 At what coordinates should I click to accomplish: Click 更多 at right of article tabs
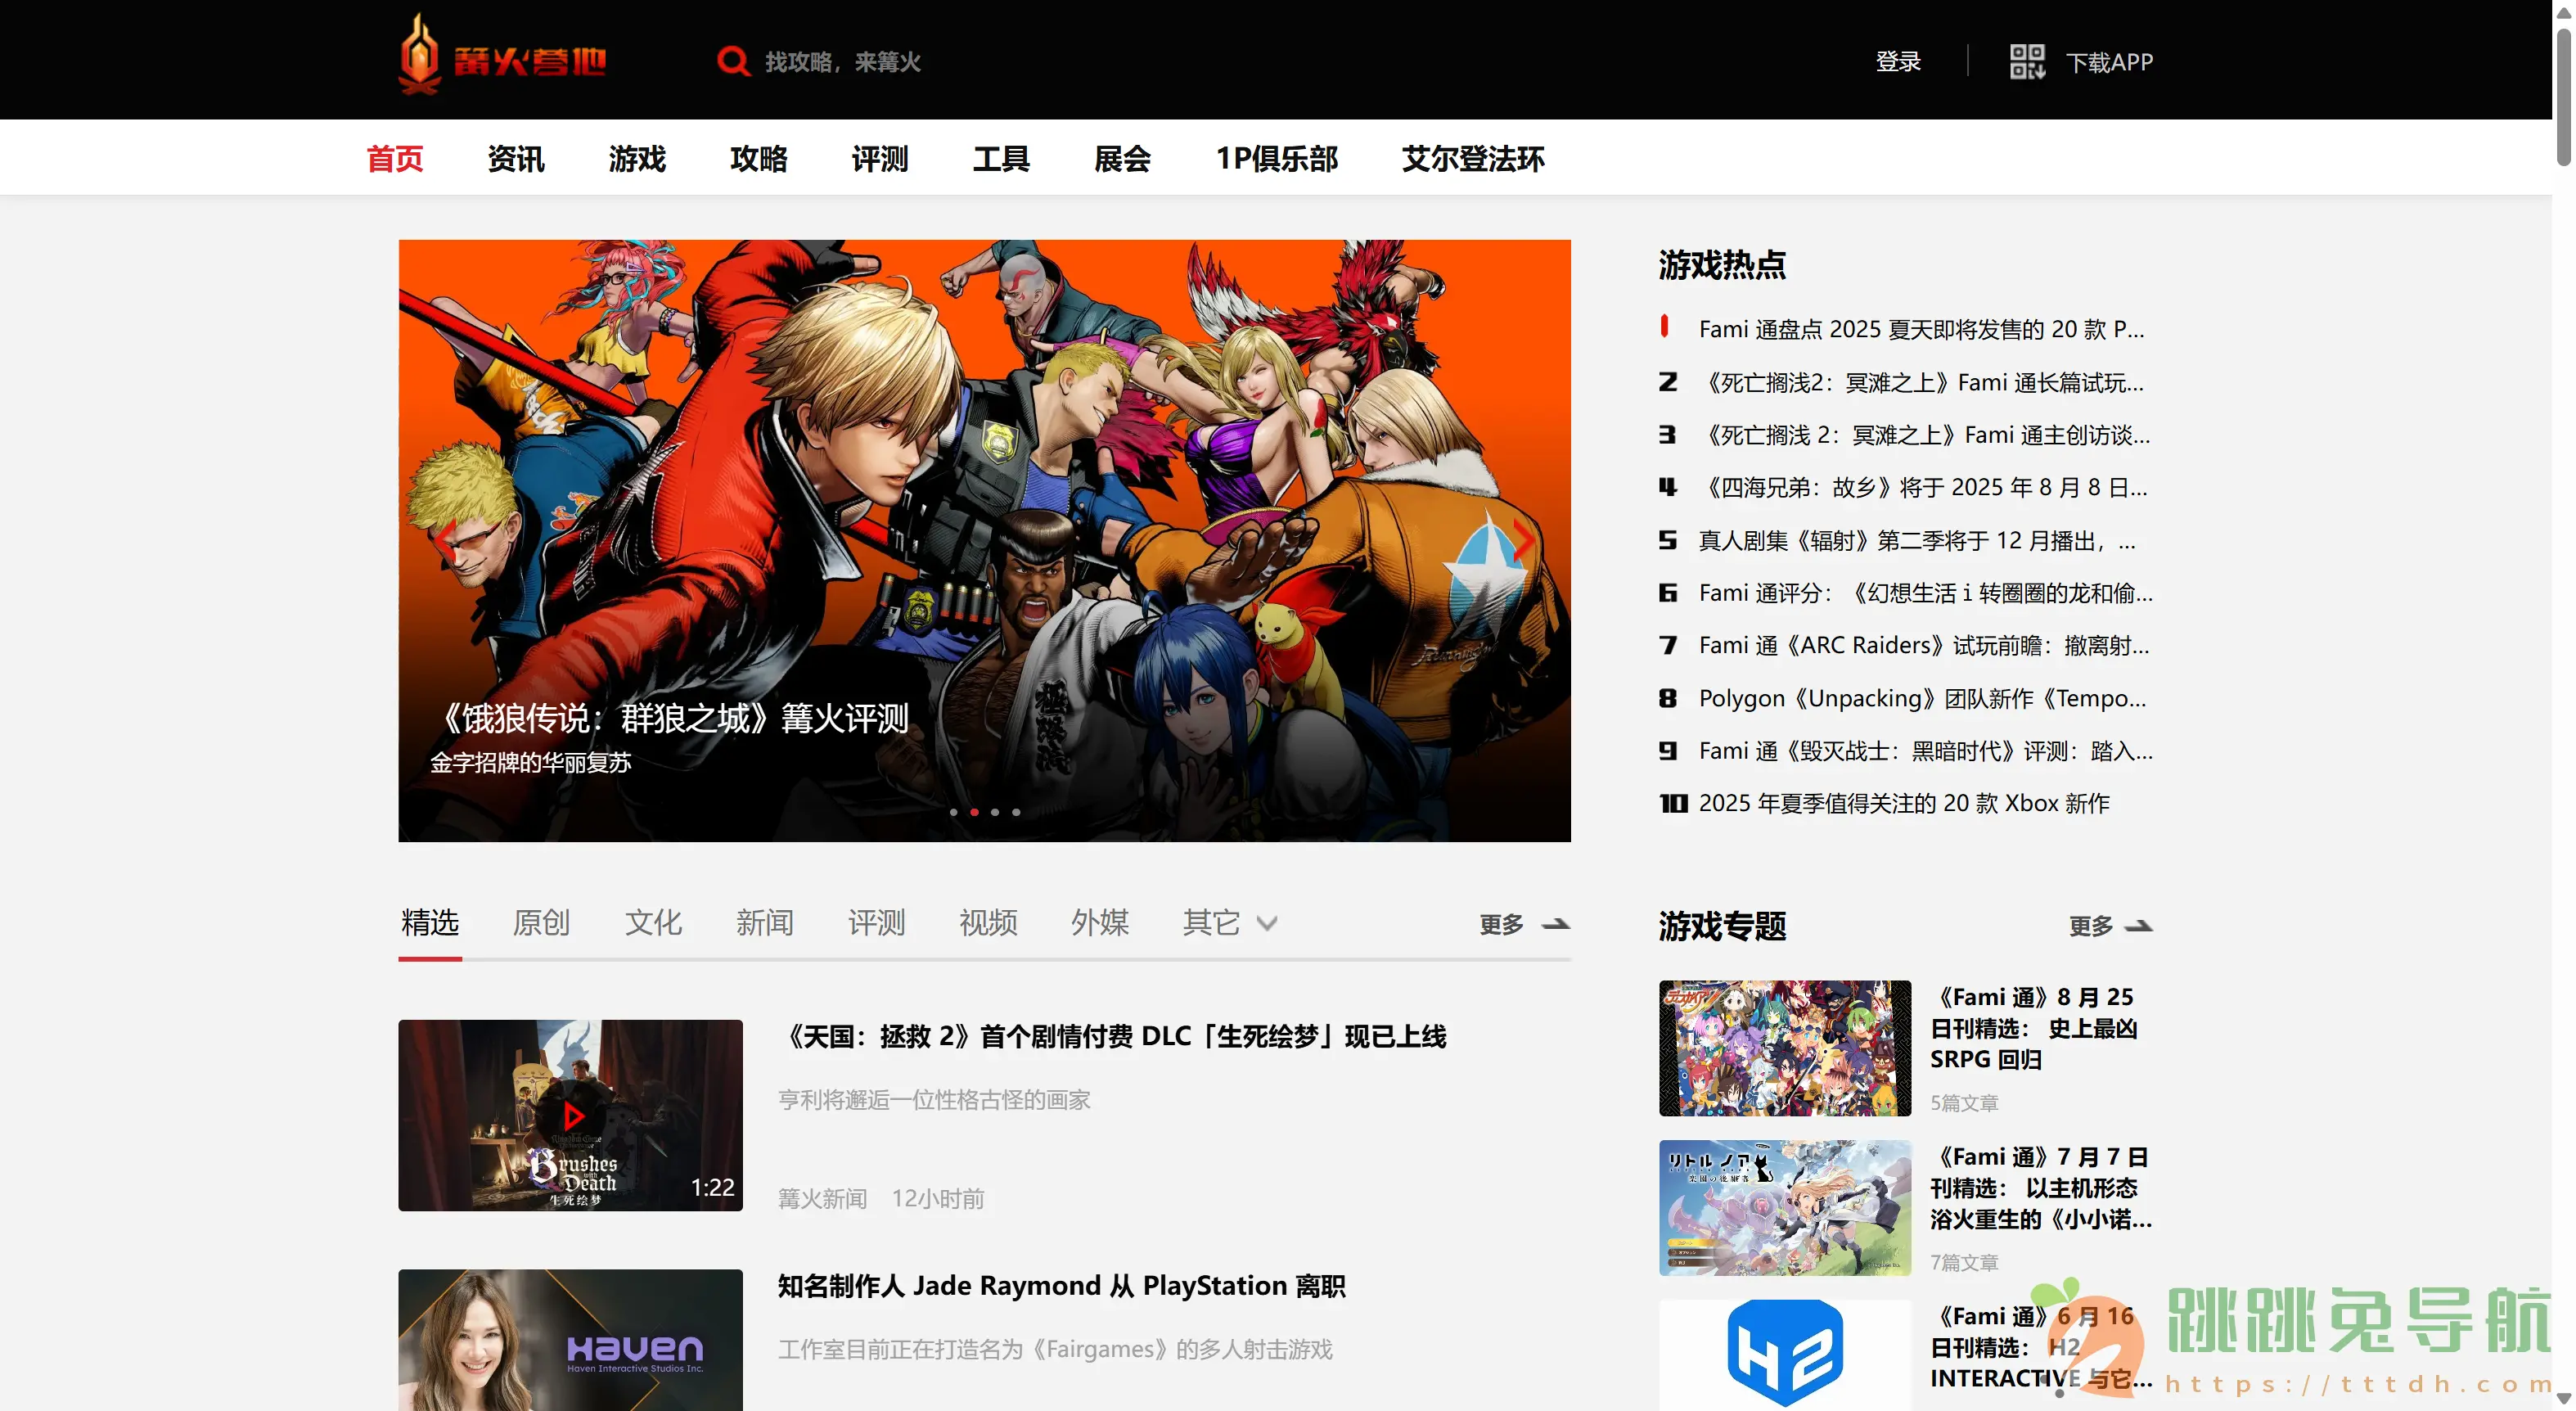coord(1501,924)
